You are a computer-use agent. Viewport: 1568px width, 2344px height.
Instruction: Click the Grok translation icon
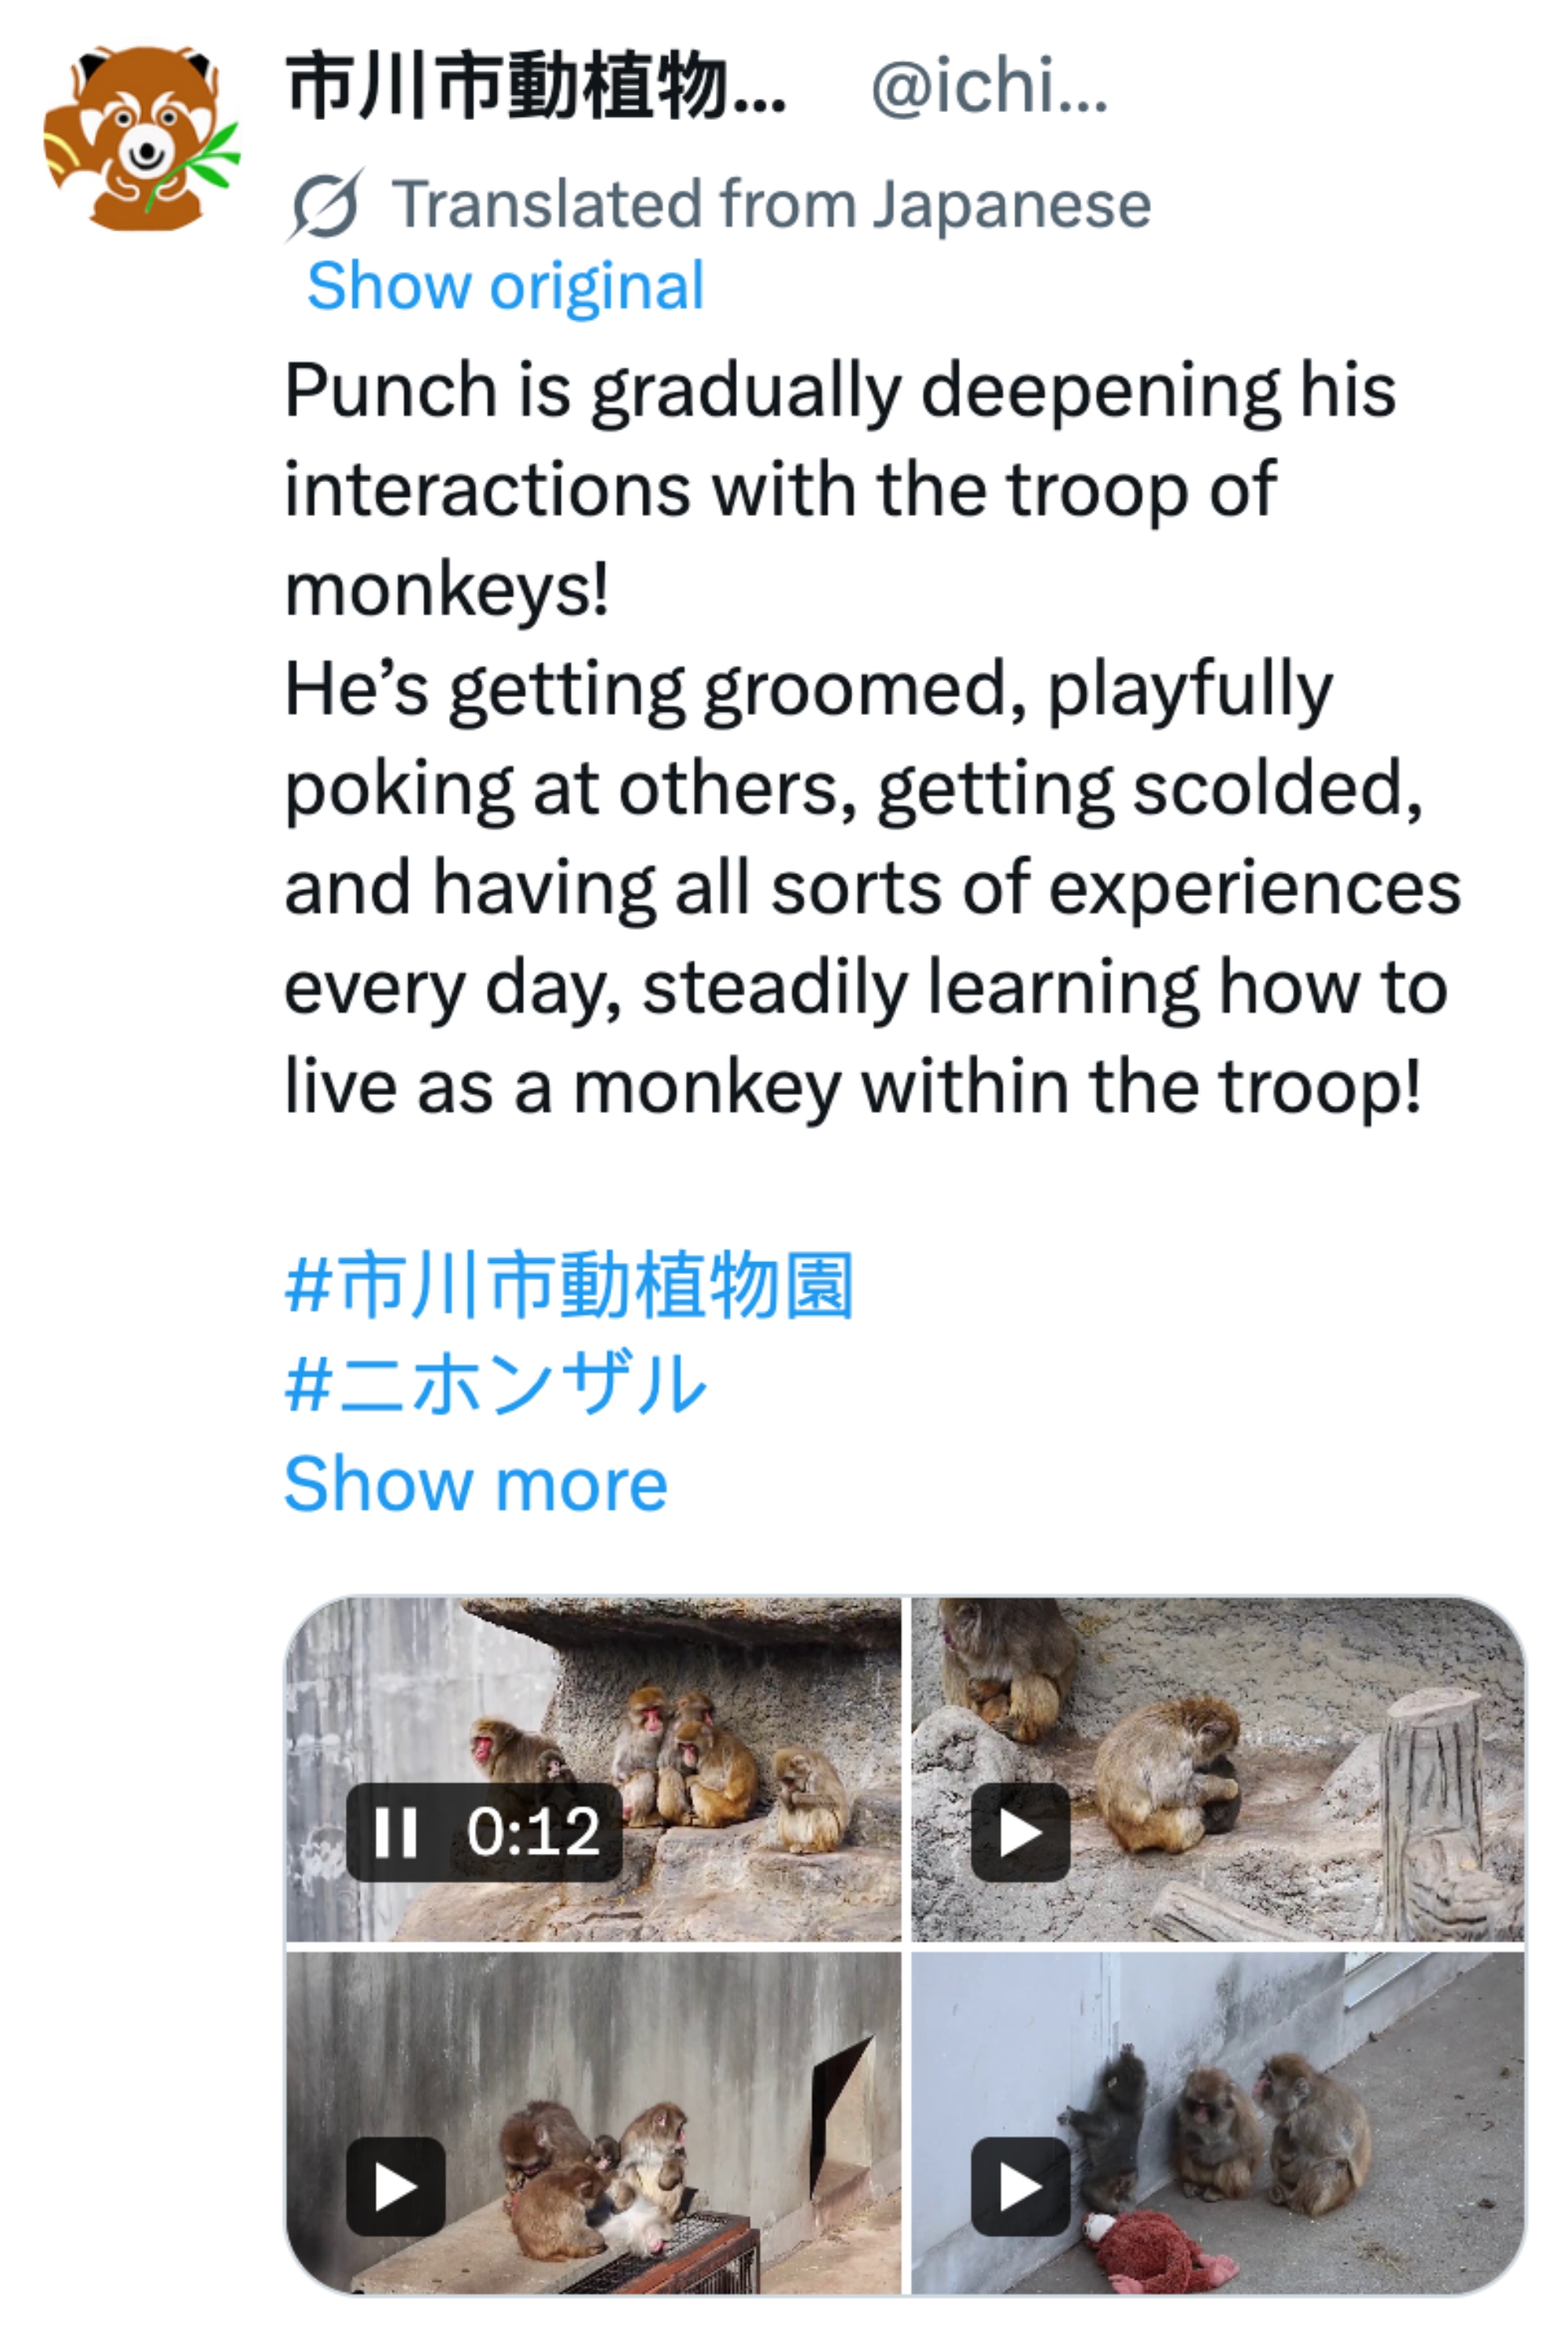click(x=325, y=205)
